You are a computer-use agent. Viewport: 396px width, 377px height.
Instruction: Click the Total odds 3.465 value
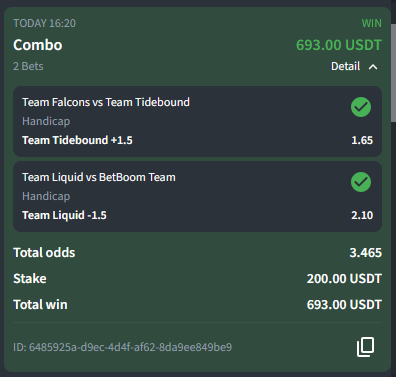click(365, 253)
